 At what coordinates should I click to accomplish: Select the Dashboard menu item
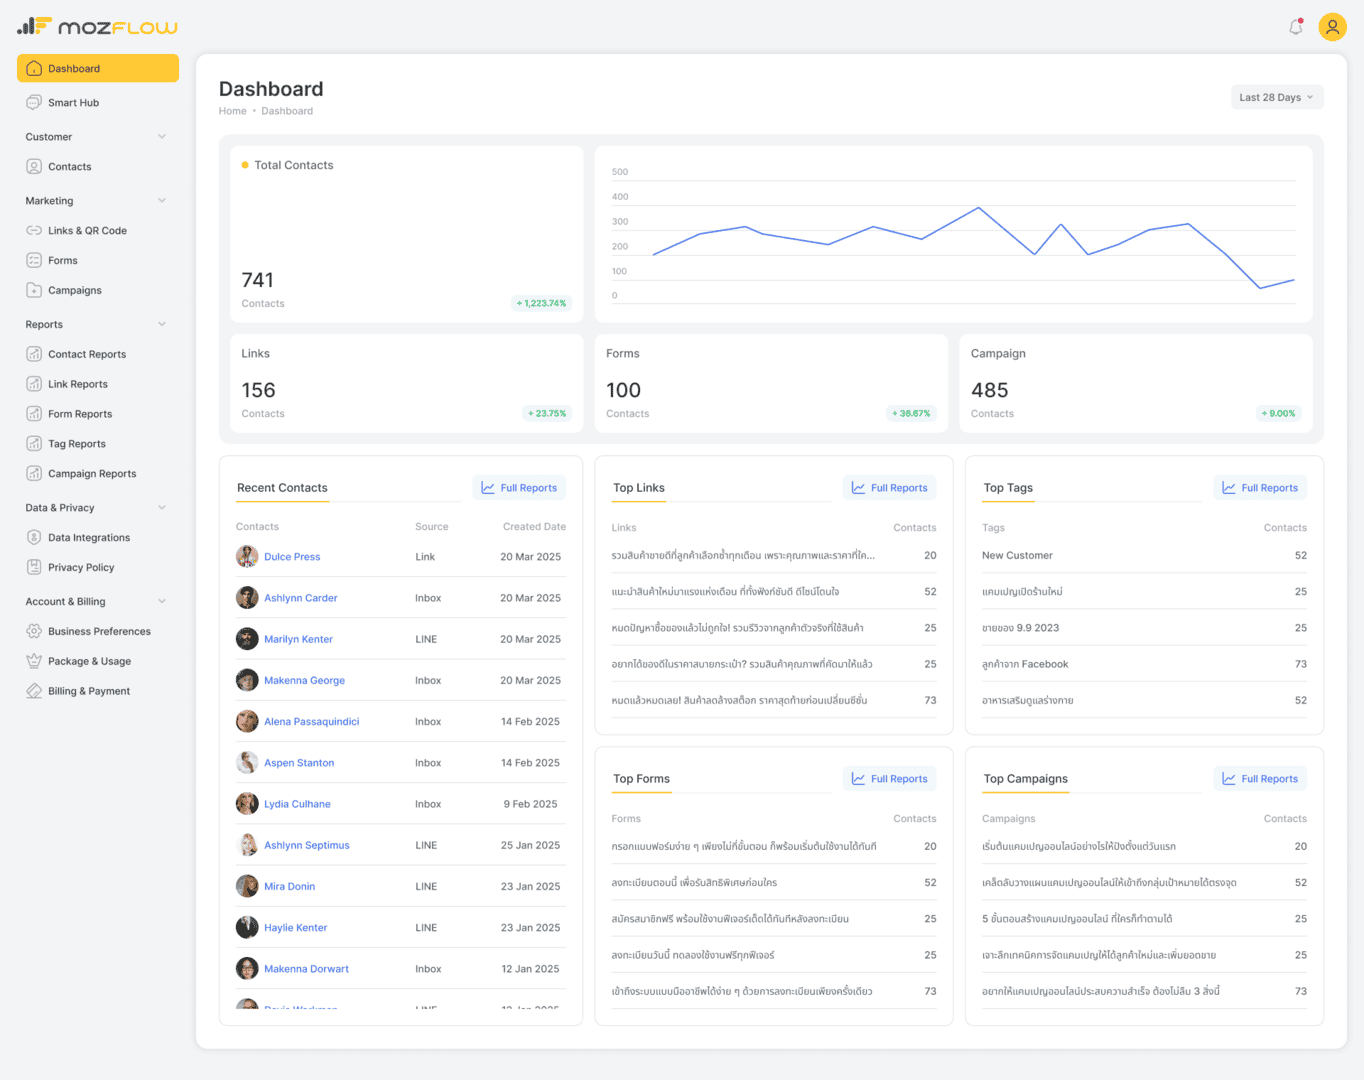coord(98,69)
